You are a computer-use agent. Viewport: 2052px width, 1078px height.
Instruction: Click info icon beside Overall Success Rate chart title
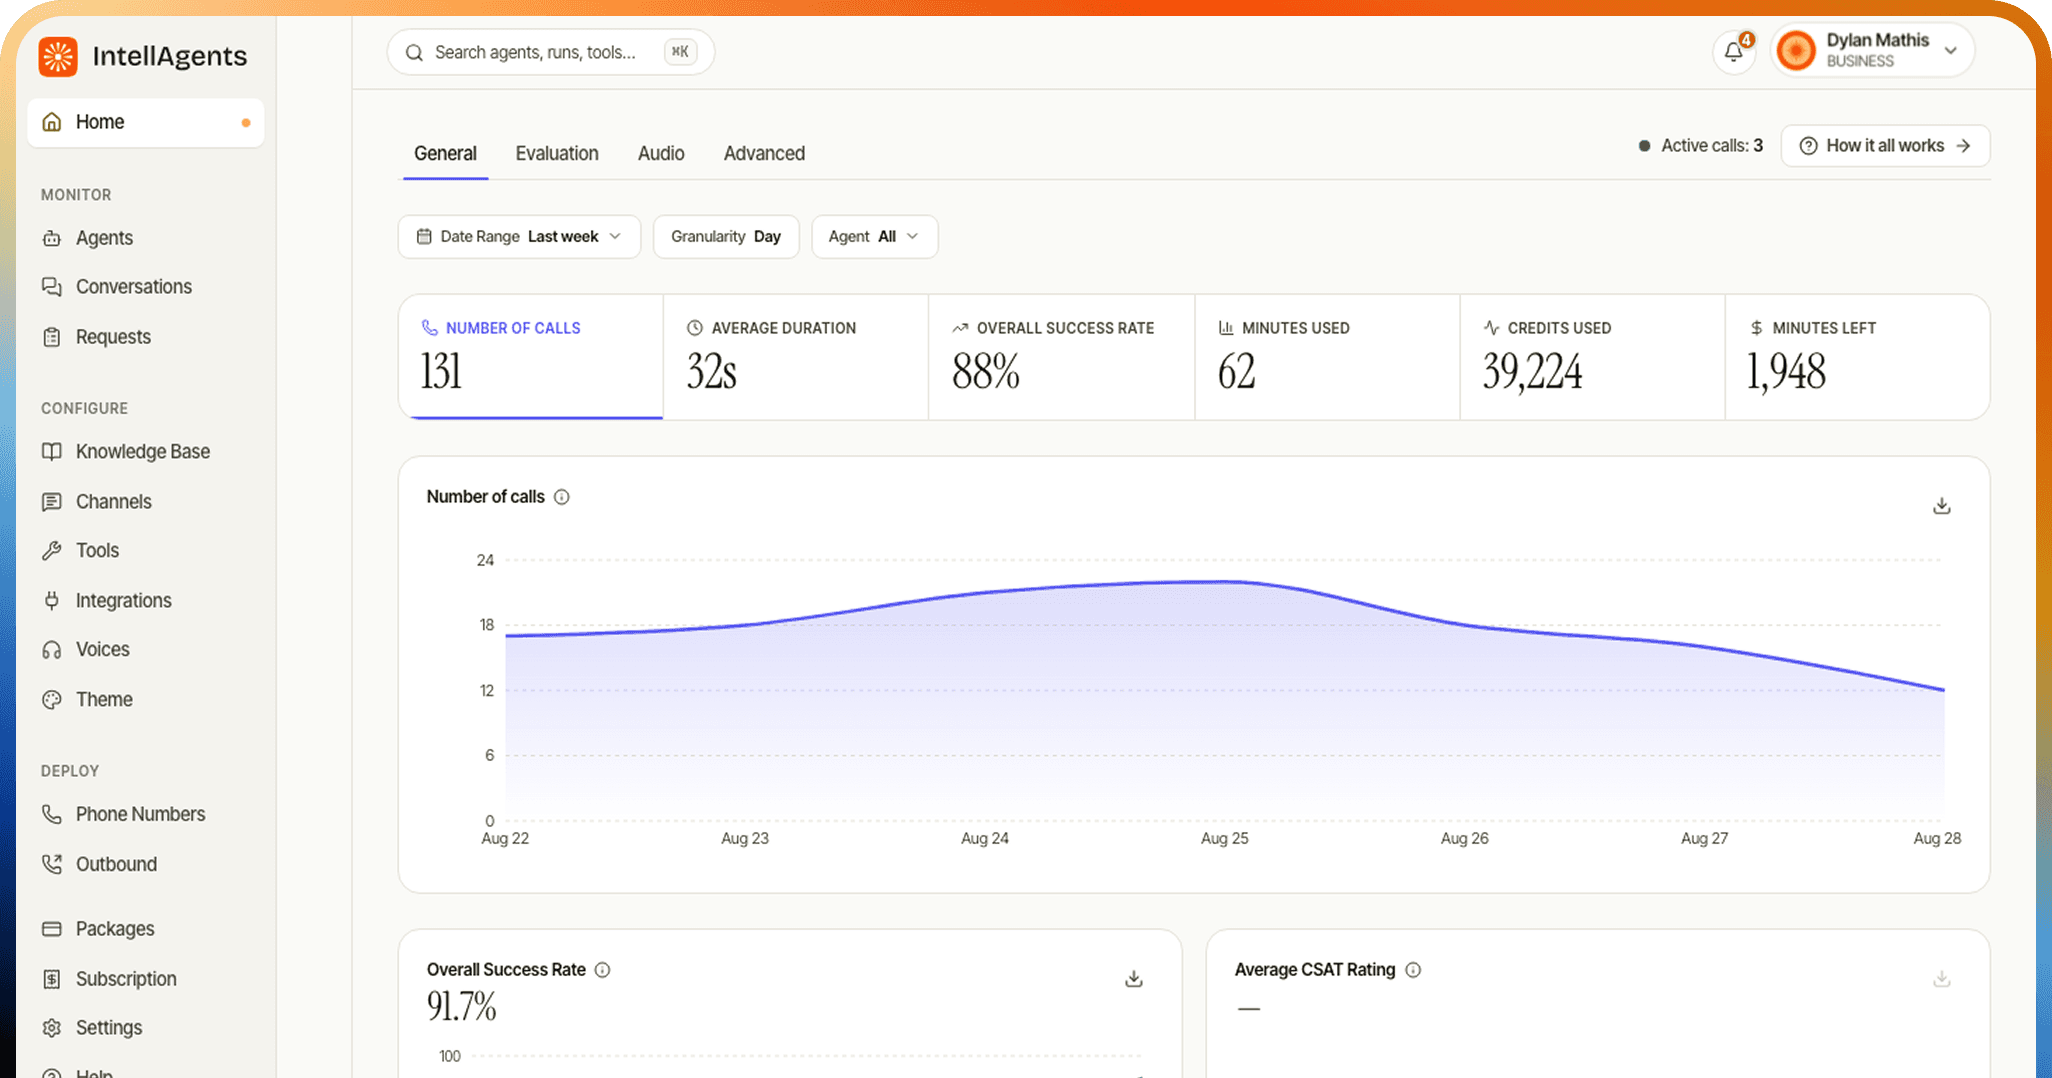click(603, 970)
